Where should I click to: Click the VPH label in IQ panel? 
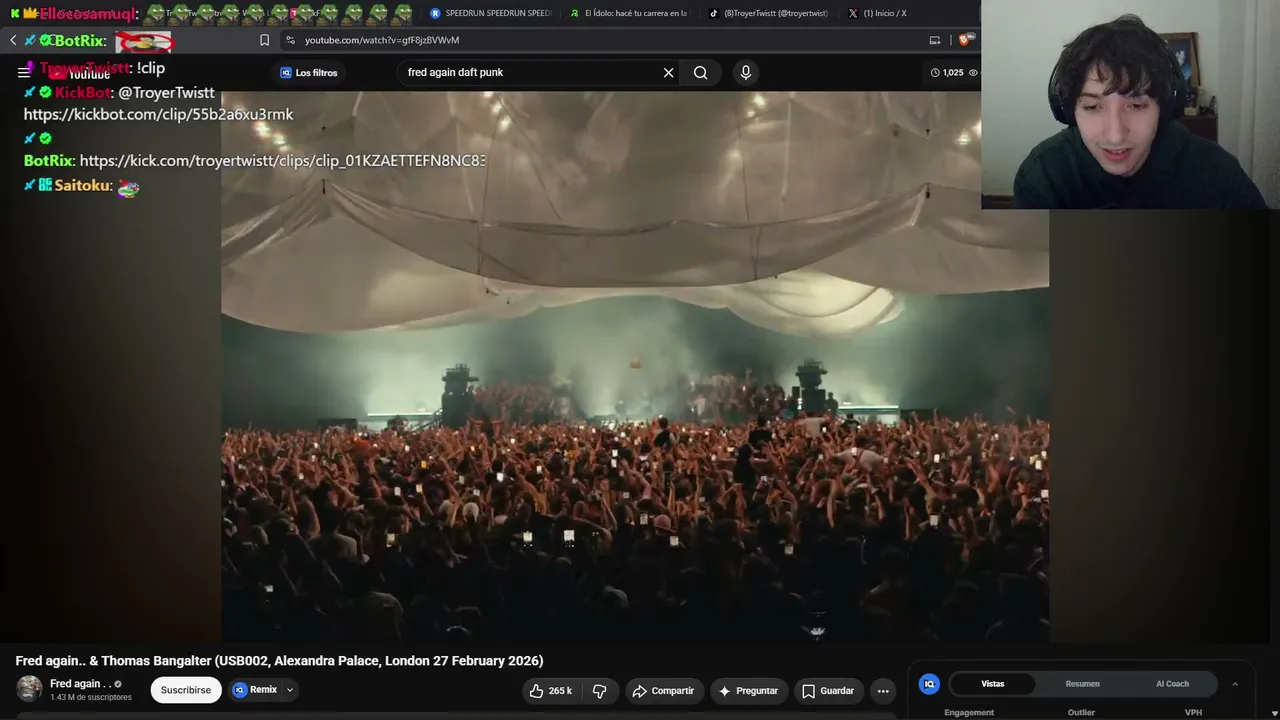pos(1193,712)
